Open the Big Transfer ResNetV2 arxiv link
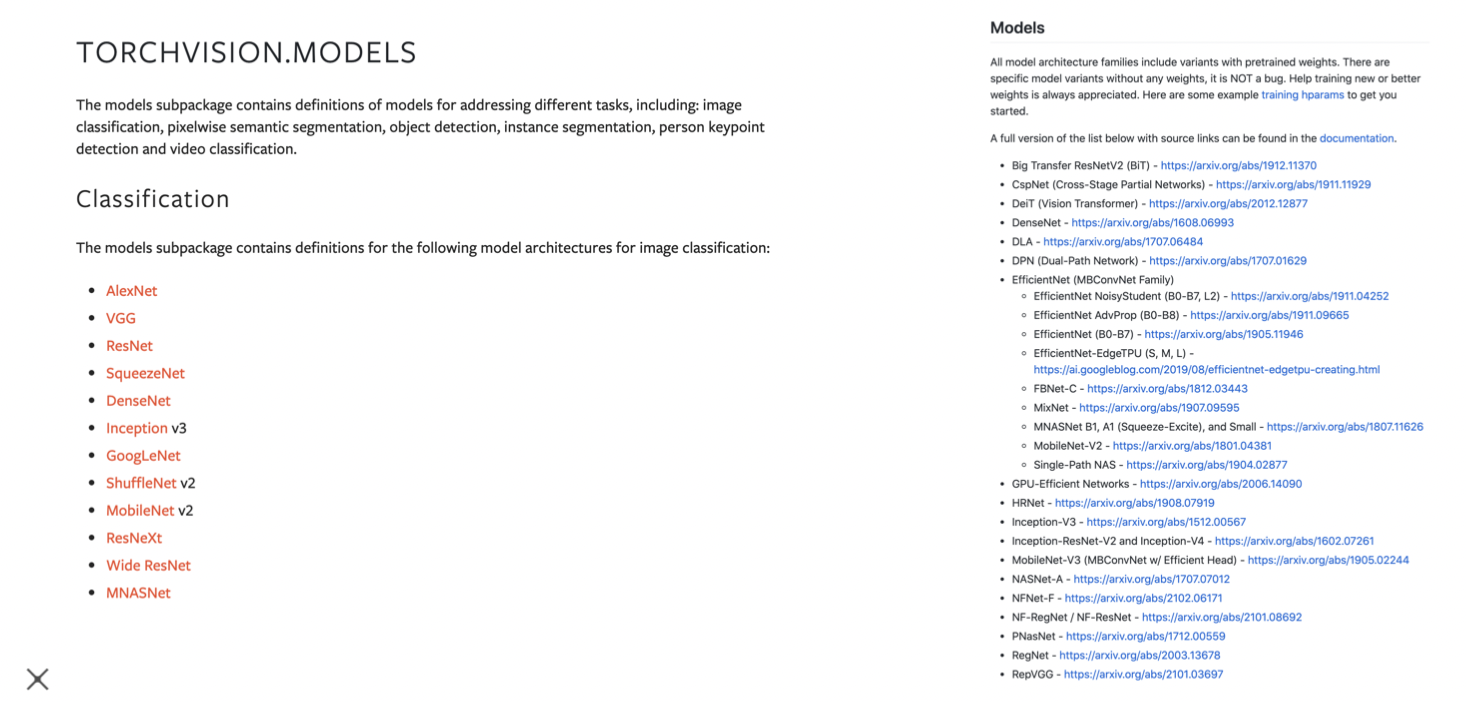This screenshot has width=1466, height=702. tap(1238, 166)
